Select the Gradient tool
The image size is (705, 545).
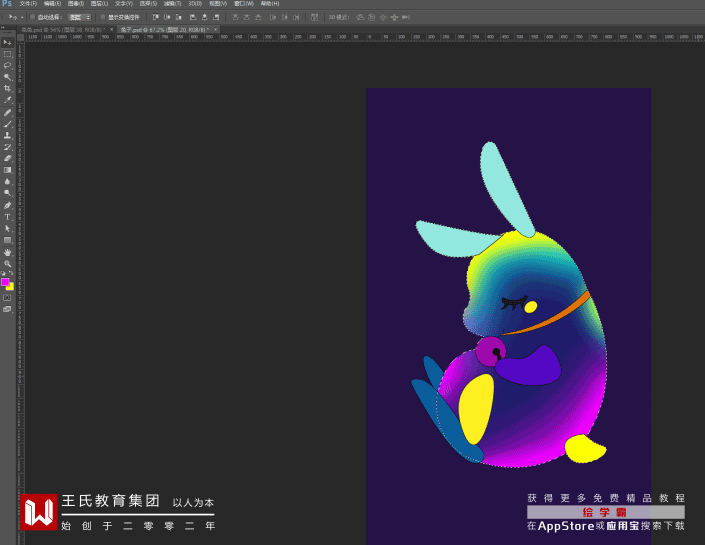[7, 170]
